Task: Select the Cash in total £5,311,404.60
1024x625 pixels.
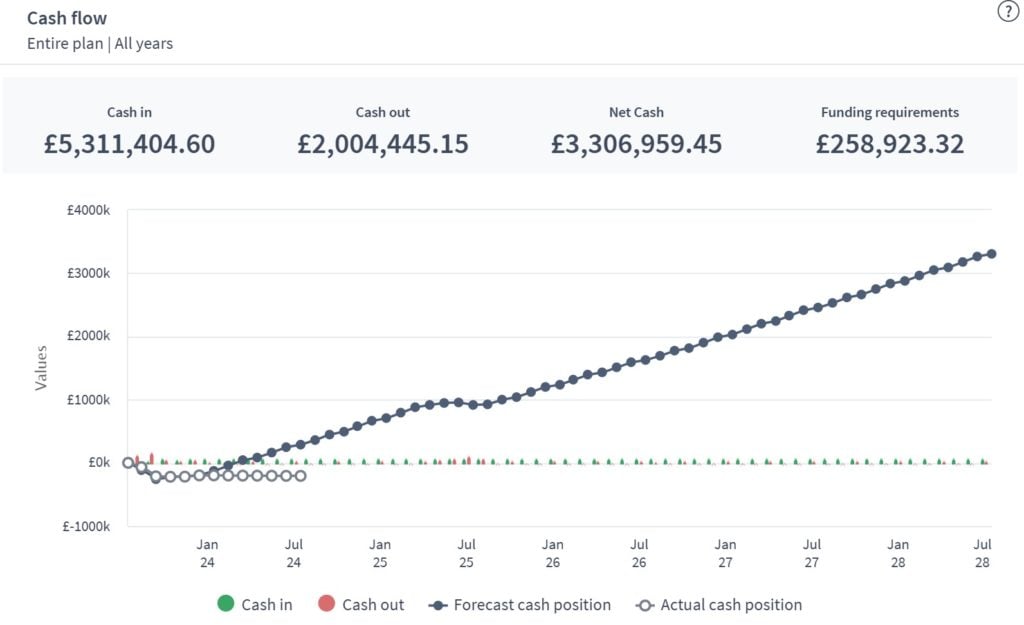Action: pyautogui.click(x=130, y=144)
